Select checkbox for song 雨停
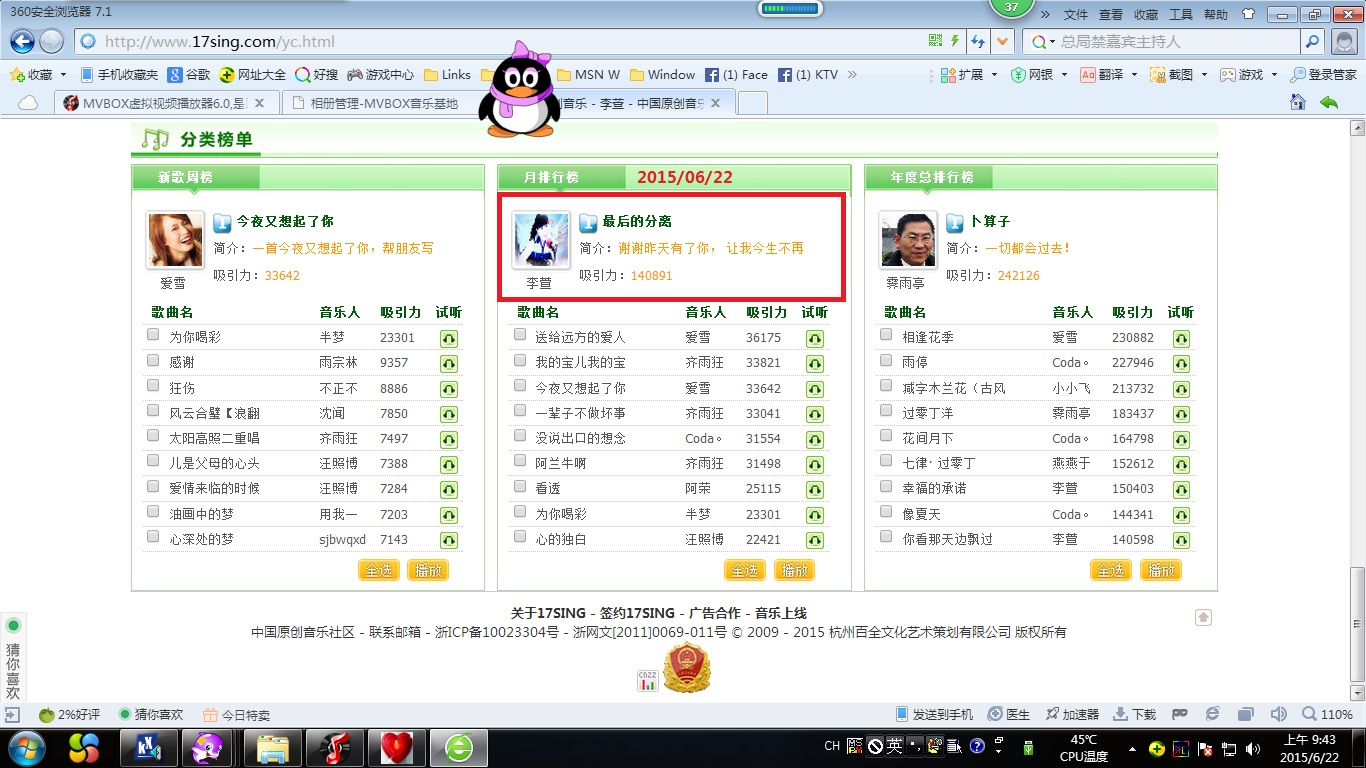Viewport: 1366px width, 768px height. click(886, 360)
